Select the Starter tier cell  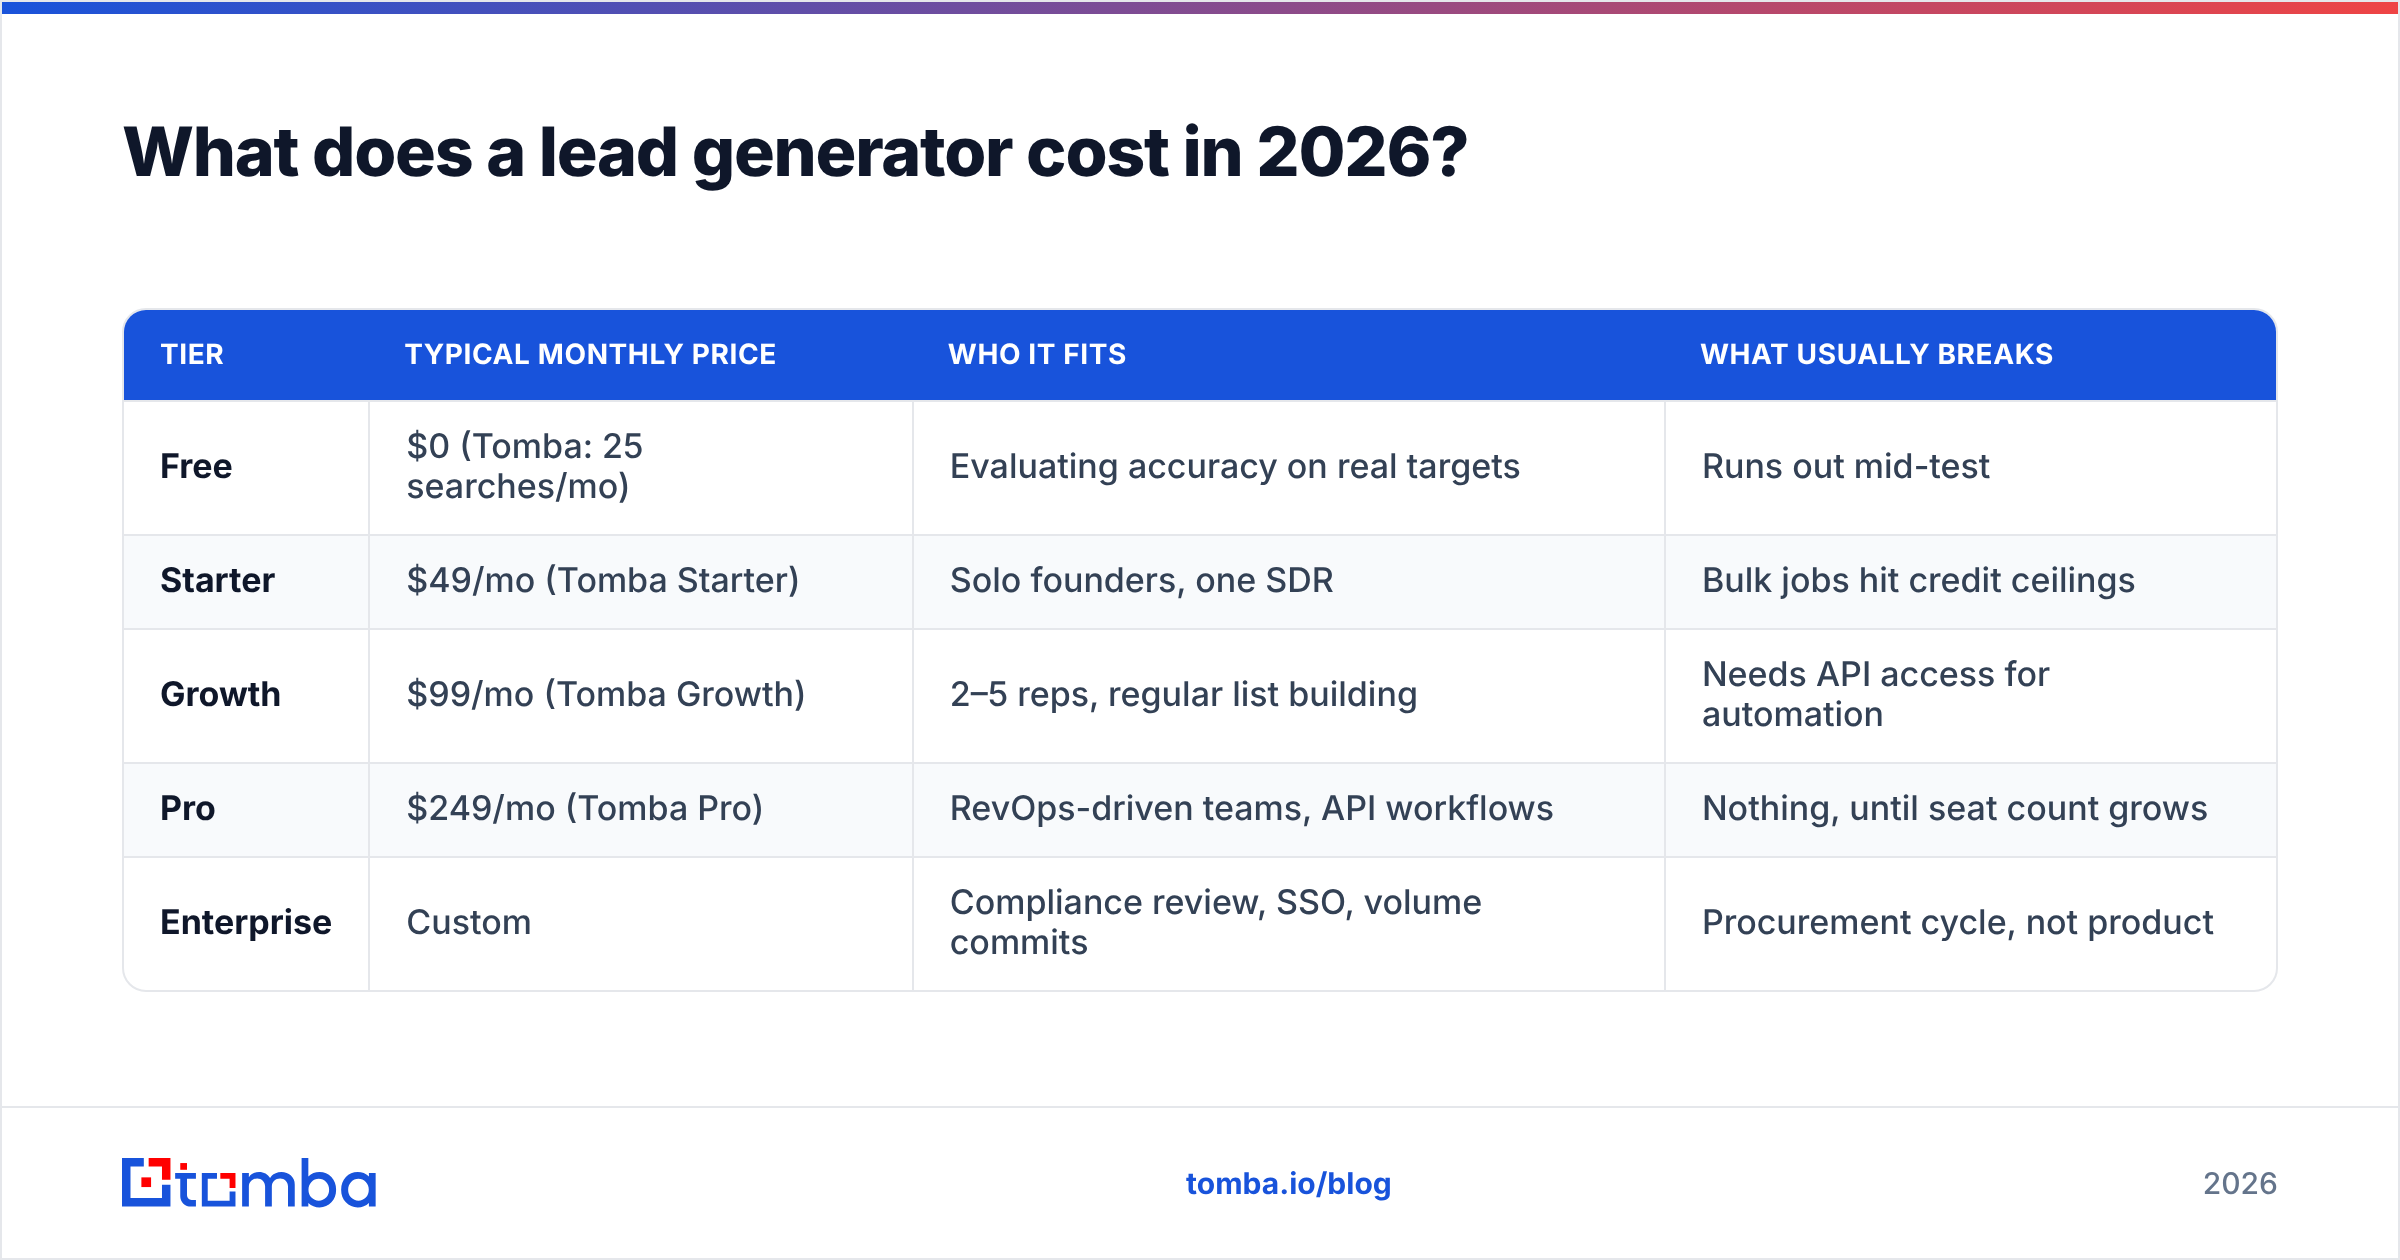pyautogui.click(x=246, y=581)
